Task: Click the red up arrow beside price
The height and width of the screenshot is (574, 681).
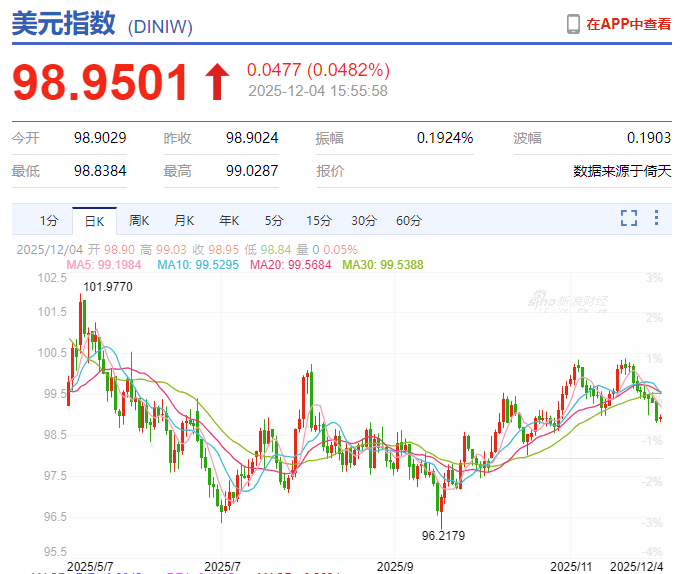Action: [216, 83]
